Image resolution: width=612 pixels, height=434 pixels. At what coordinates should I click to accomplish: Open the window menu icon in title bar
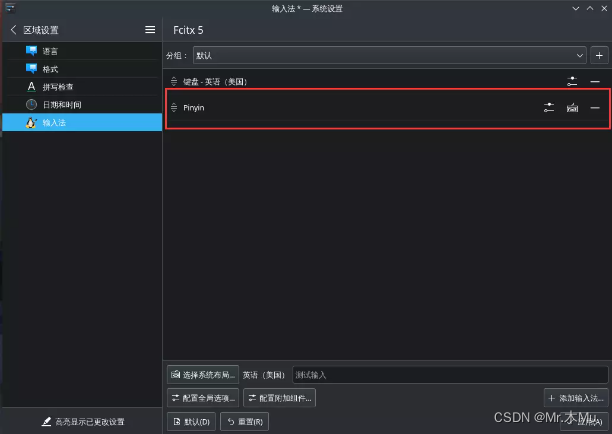(x=10, y=8)
